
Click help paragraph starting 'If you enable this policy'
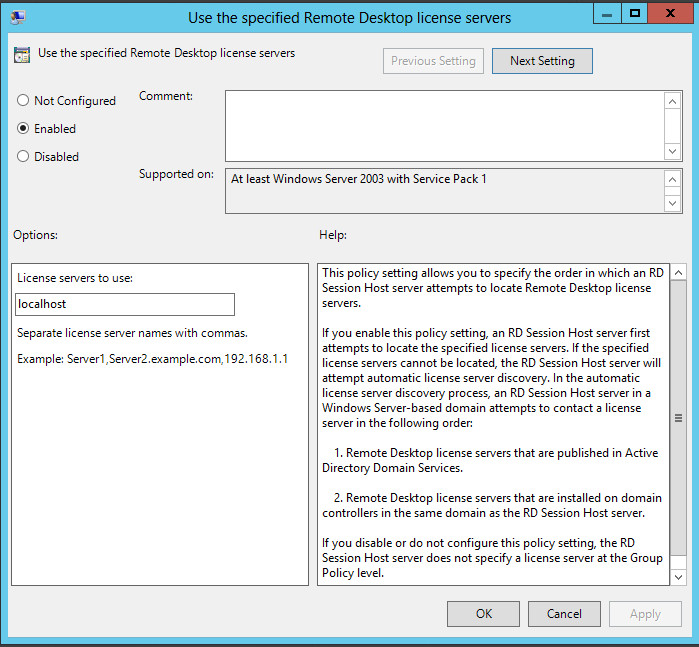coord(491,378)
